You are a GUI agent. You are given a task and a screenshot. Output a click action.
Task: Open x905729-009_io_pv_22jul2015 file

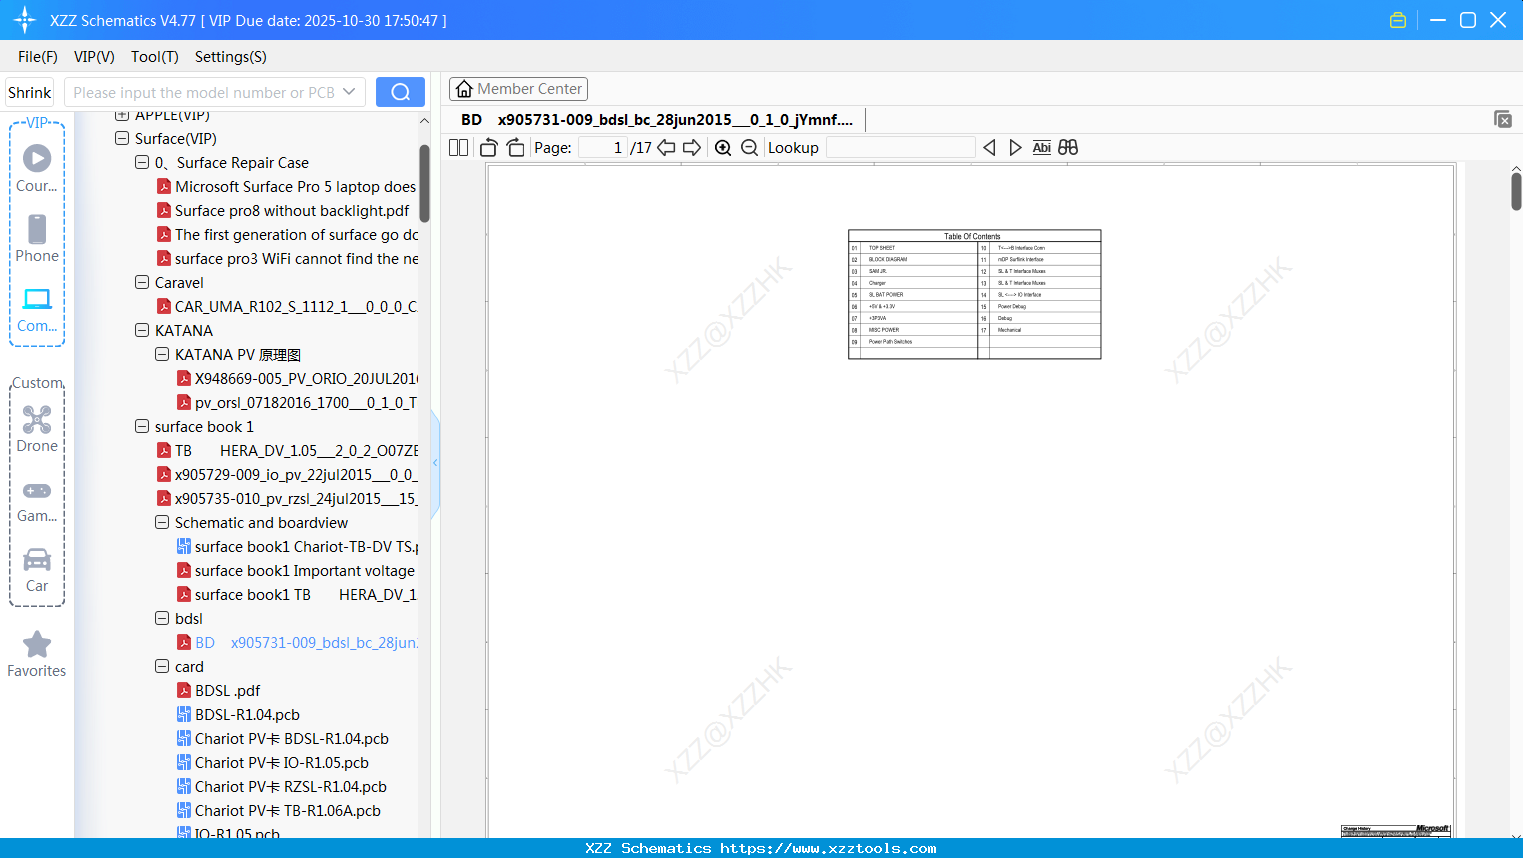click(x=287, y=475)
